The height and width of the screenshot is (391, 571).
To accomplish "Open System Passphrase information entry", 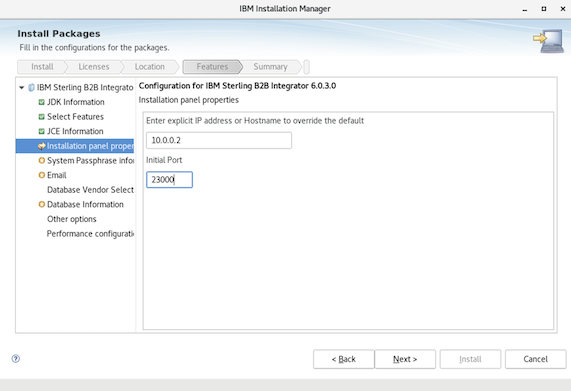I will [x=90, y=161].
